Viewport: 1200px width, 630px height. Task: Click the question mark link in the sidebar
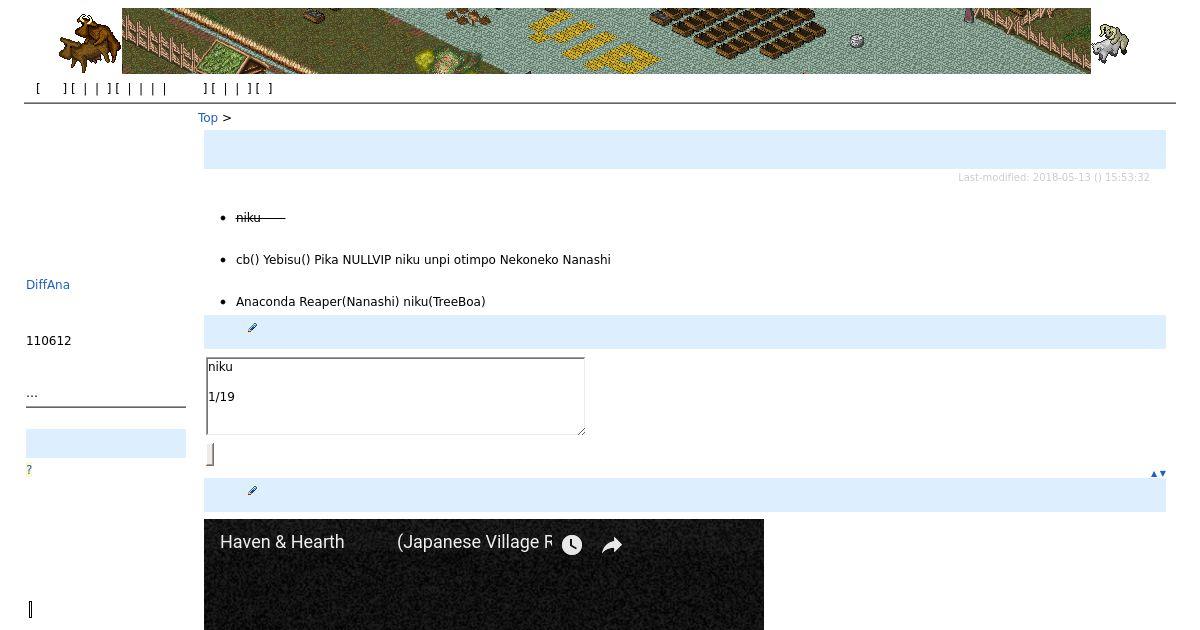click(29, 470)
